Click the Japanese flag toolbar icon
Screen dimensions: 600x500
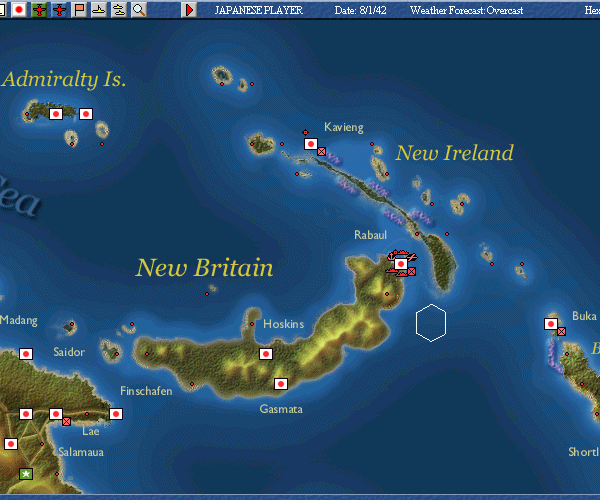tap(19, 10)
